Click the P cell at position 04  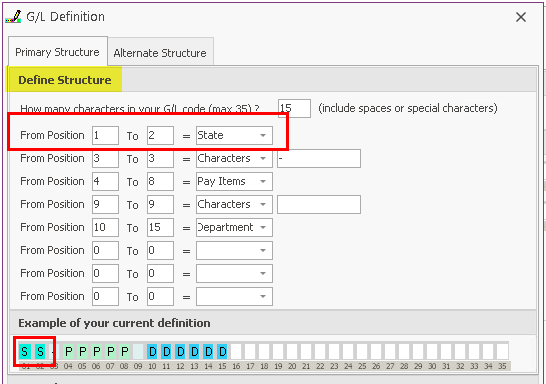click(69, 352)
